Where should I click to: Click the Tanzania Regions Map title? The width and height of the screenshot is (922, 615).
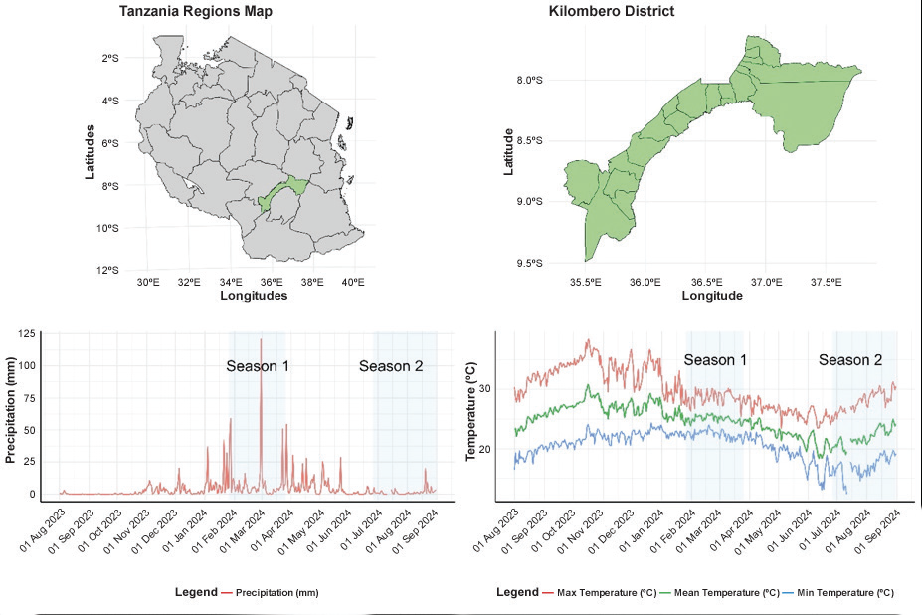(195, 12)
